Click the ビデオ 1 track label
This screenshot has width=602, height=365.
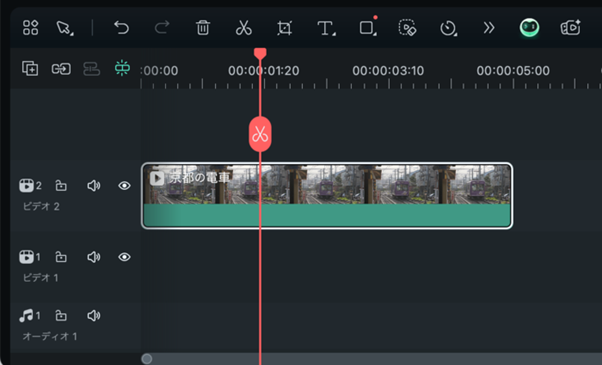40,277
